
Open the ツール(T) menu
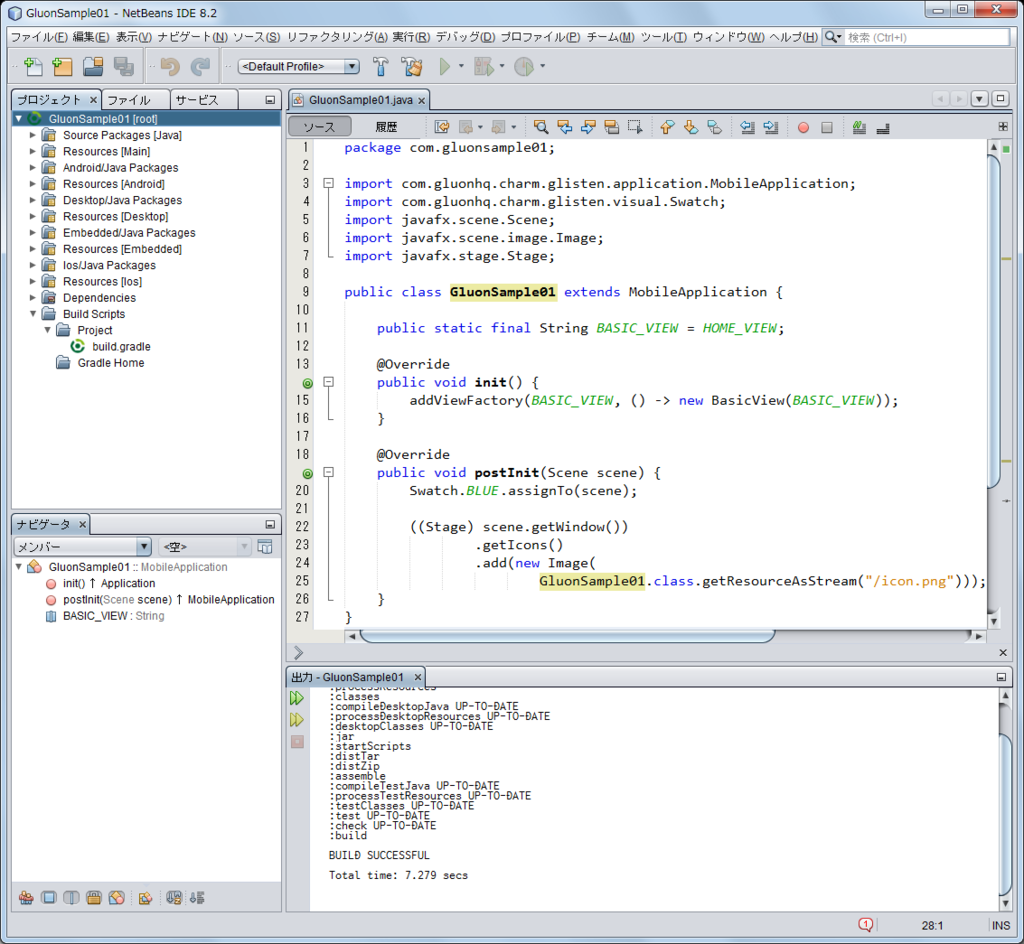(663, 37)
